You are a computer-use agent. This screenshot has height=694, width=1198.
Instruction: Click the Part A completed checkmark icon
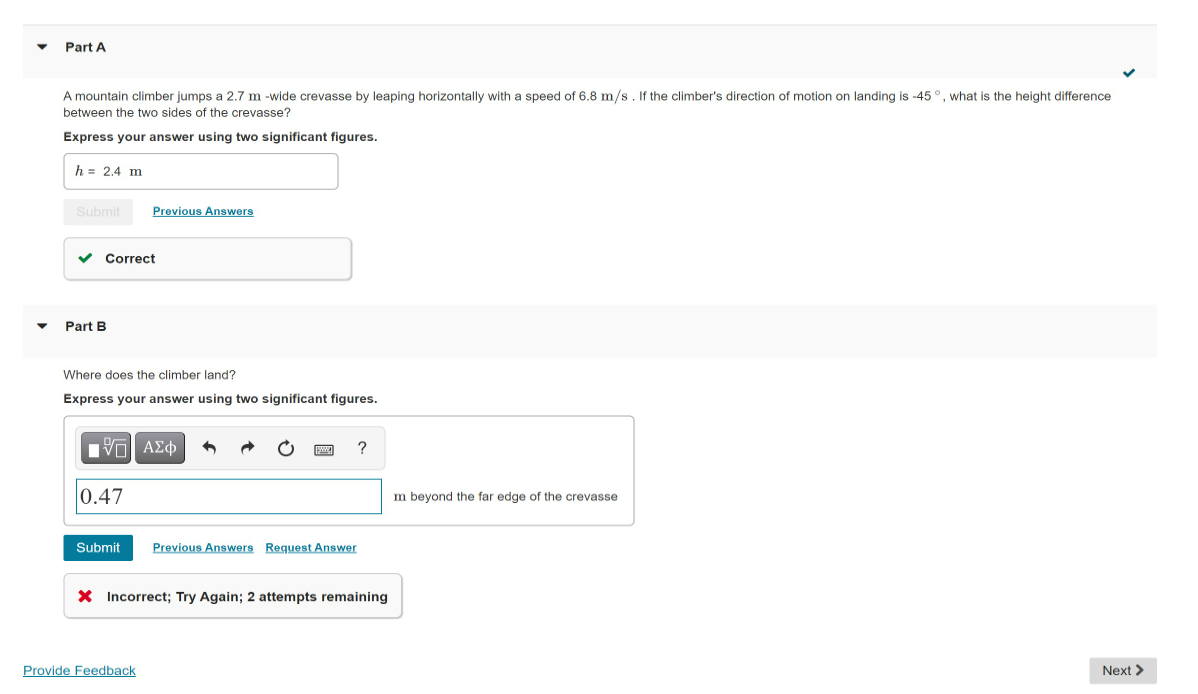click(x=1128, y=73)
